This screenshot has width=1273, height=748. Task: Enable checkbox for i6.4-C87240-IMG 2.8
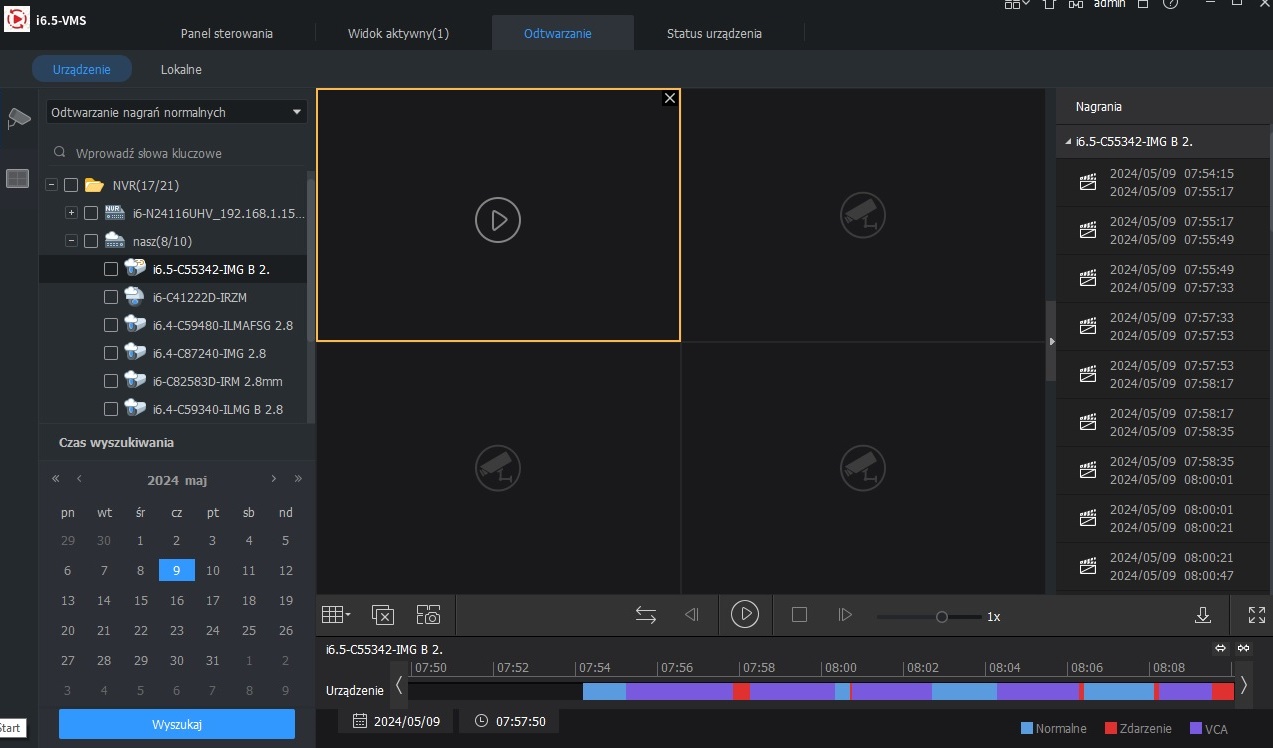pos(111,353)
